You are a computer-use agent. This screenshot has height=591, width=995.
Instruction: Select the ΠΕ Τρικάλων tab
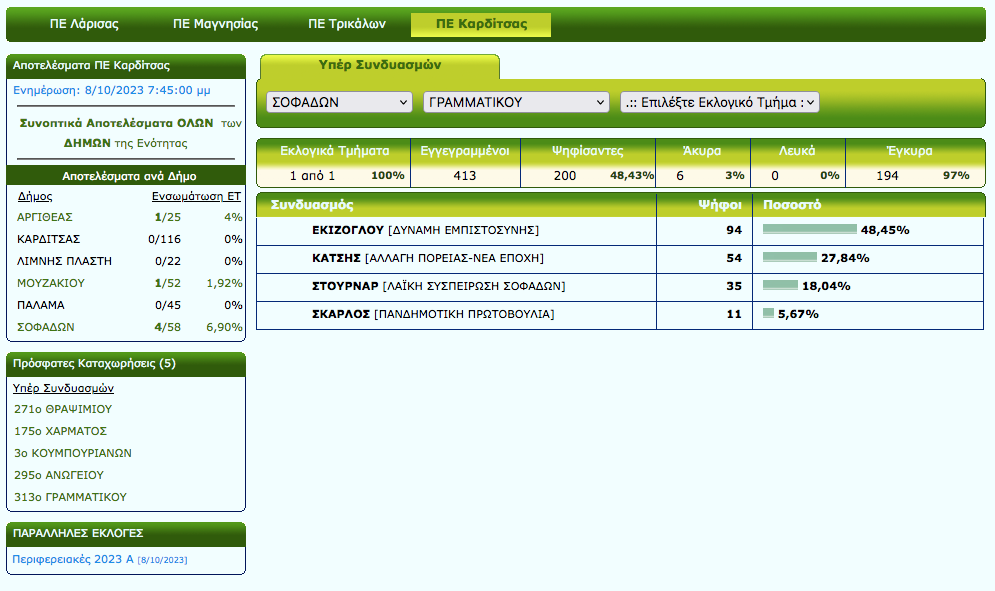[347, 24]
